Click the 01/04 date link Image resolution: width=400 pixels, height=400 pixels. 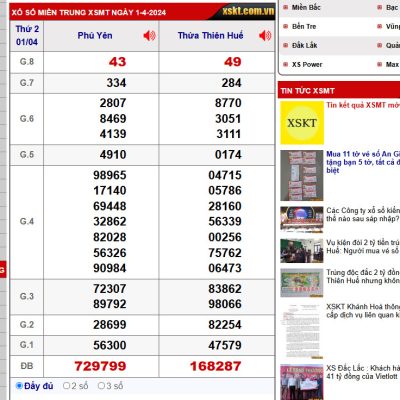point(27,42)
